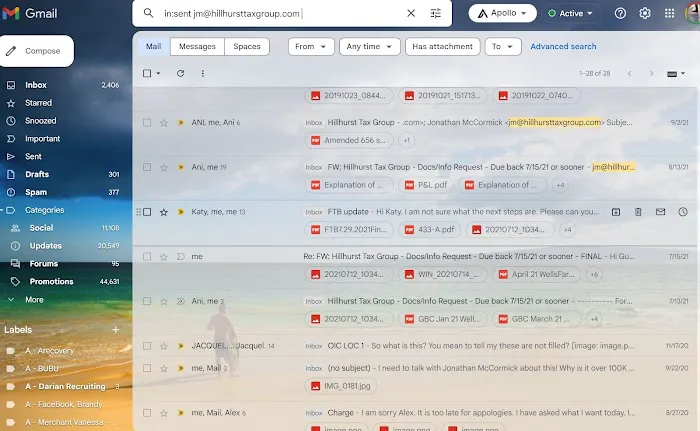Clear the search query with the X
Screen dimensions: 700x431
(410, 14)
